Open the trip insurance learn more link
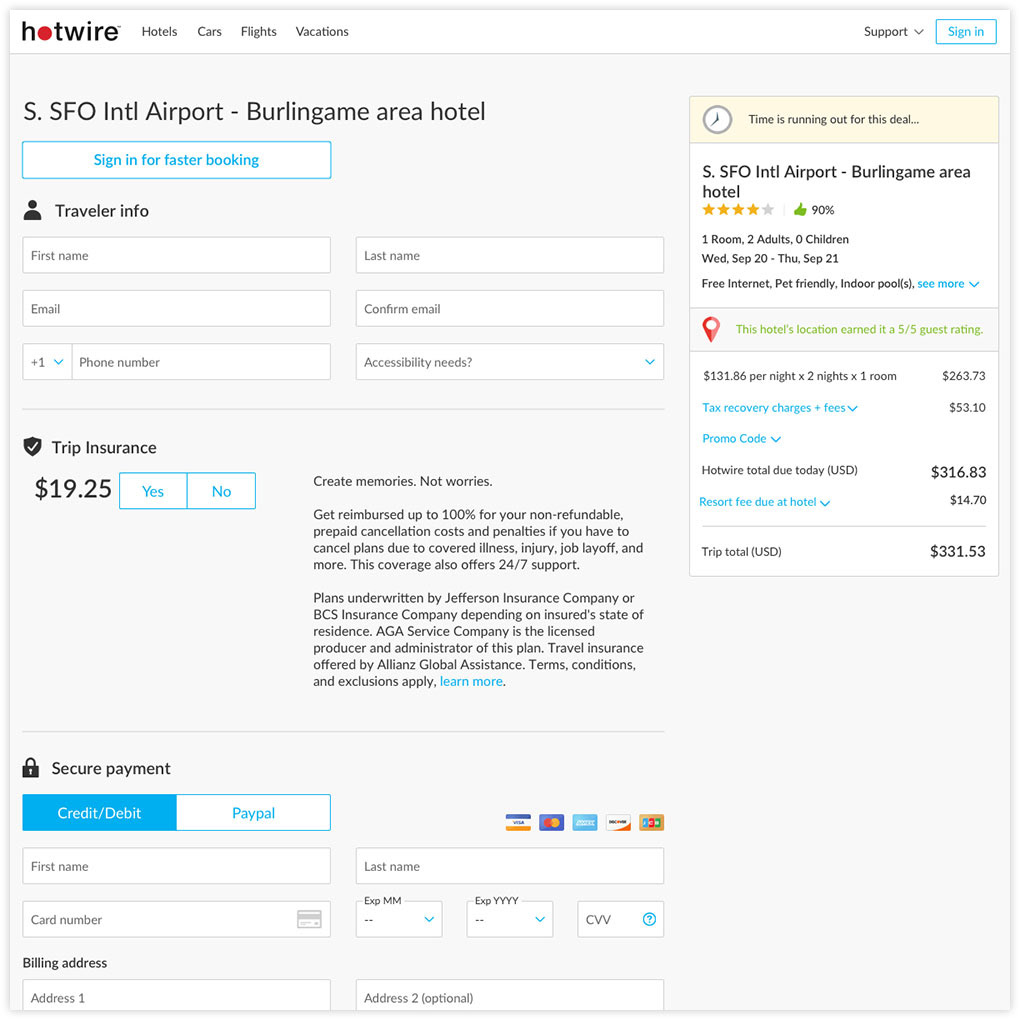 coord(471,681)
